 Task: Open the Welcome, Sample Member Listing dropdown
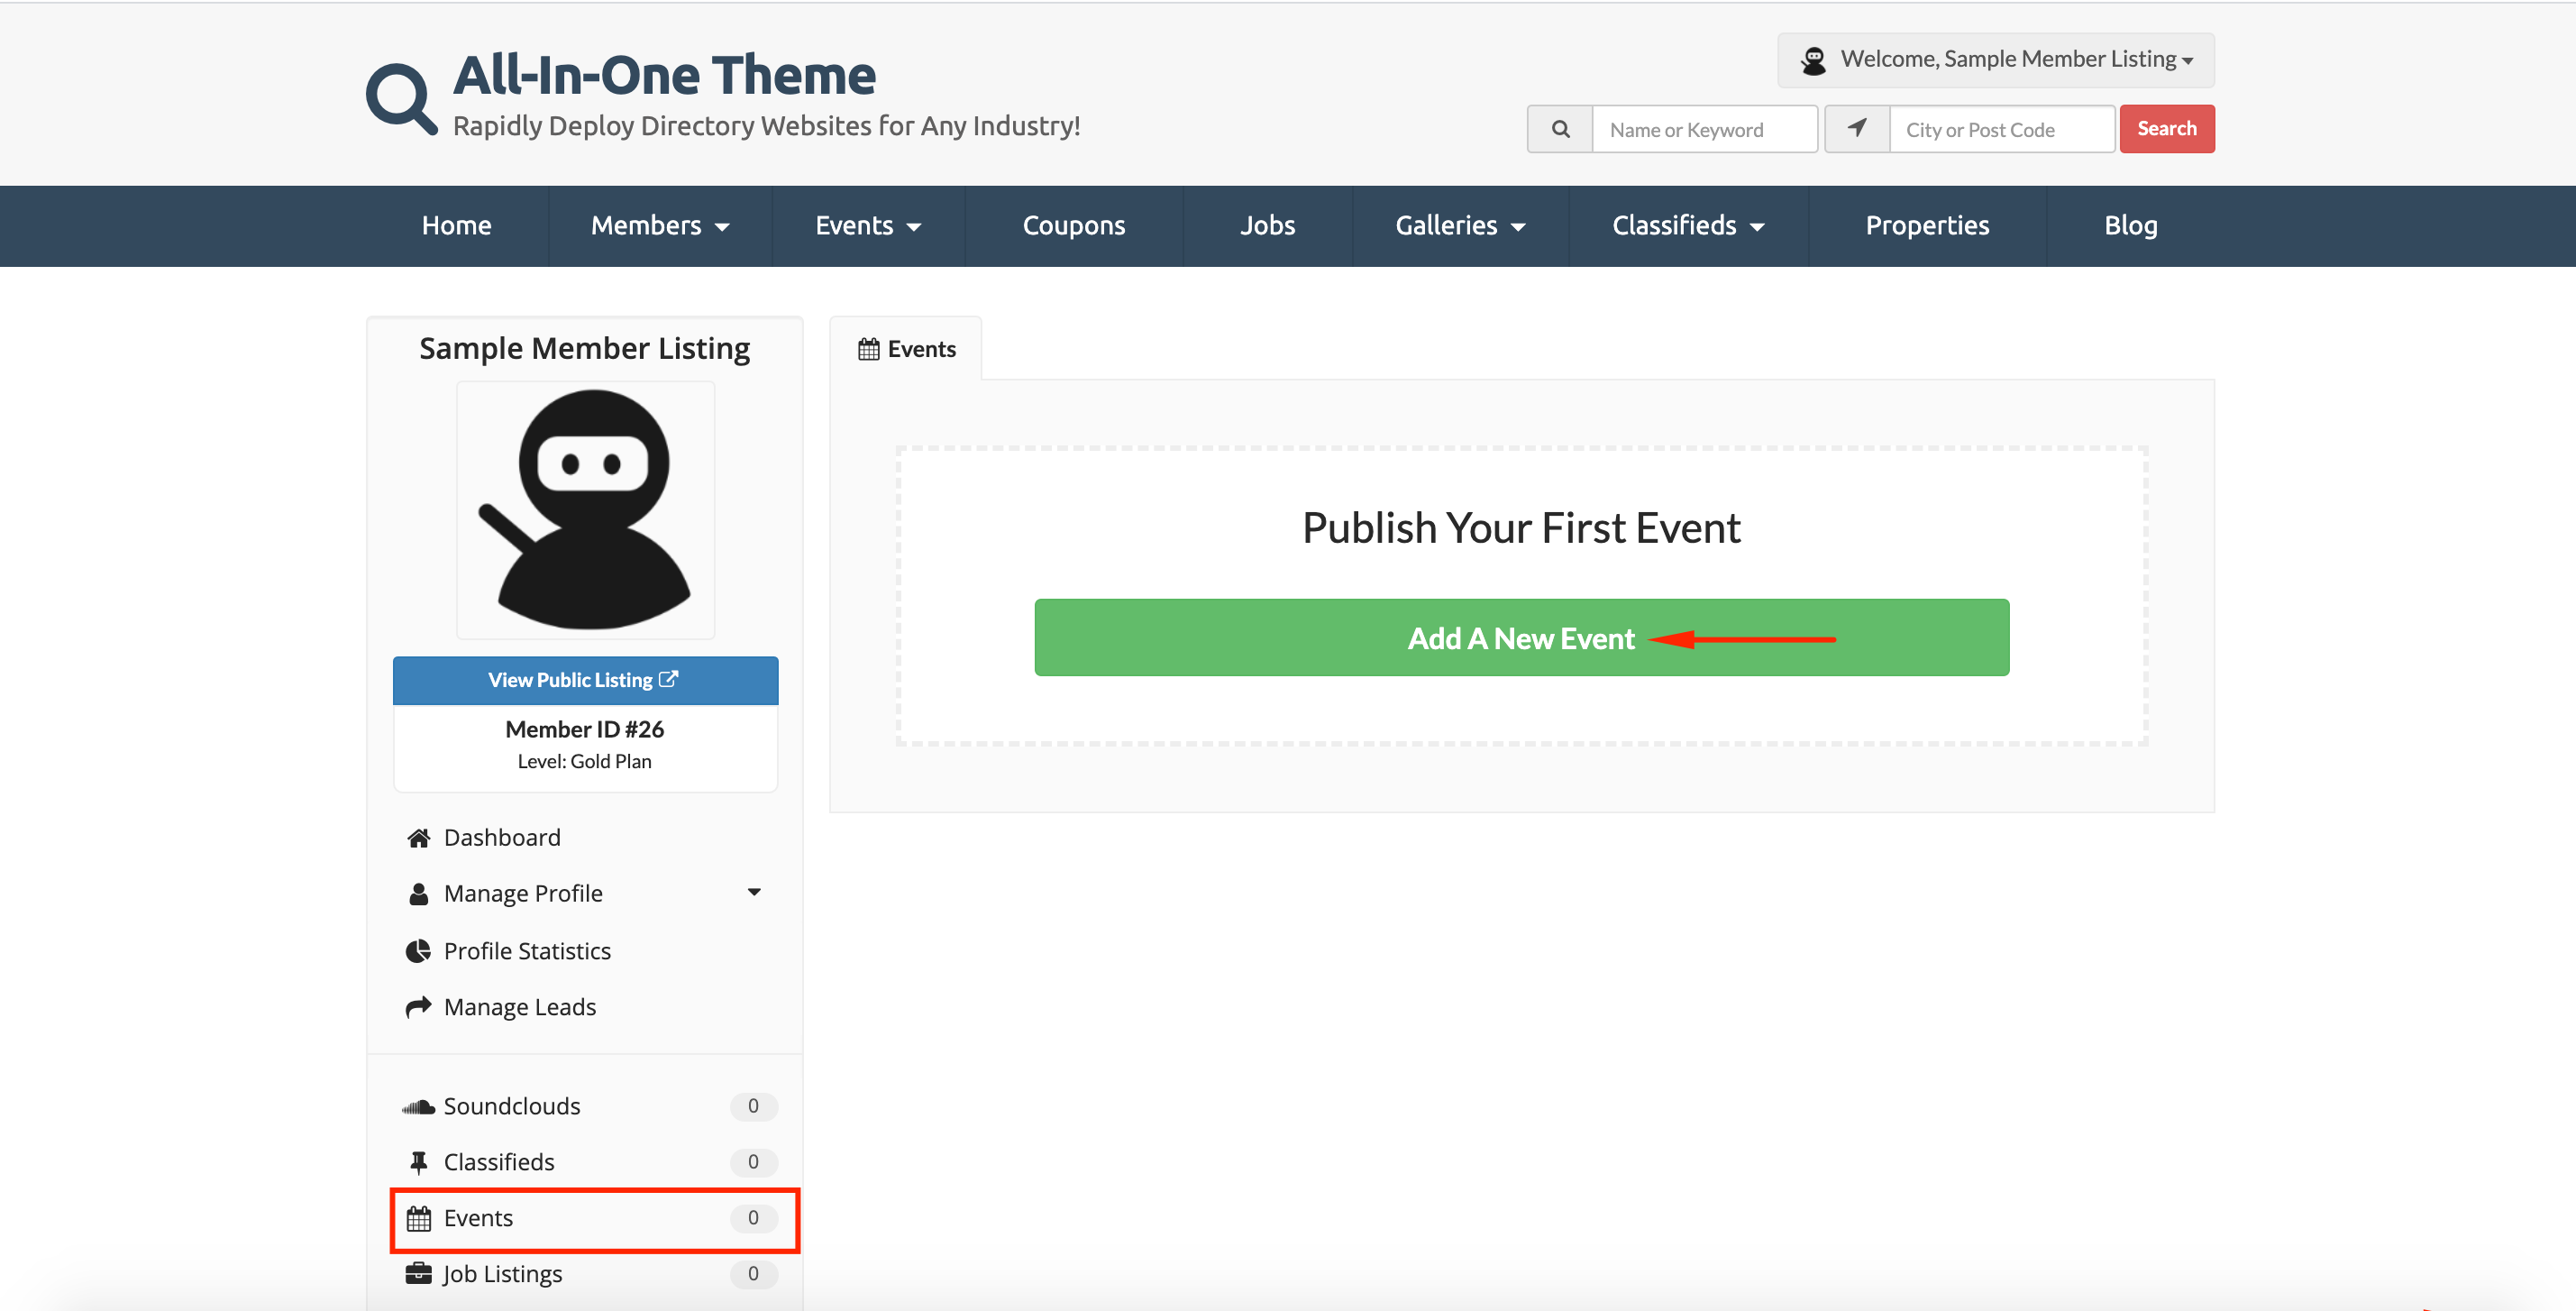point(1995,60)
